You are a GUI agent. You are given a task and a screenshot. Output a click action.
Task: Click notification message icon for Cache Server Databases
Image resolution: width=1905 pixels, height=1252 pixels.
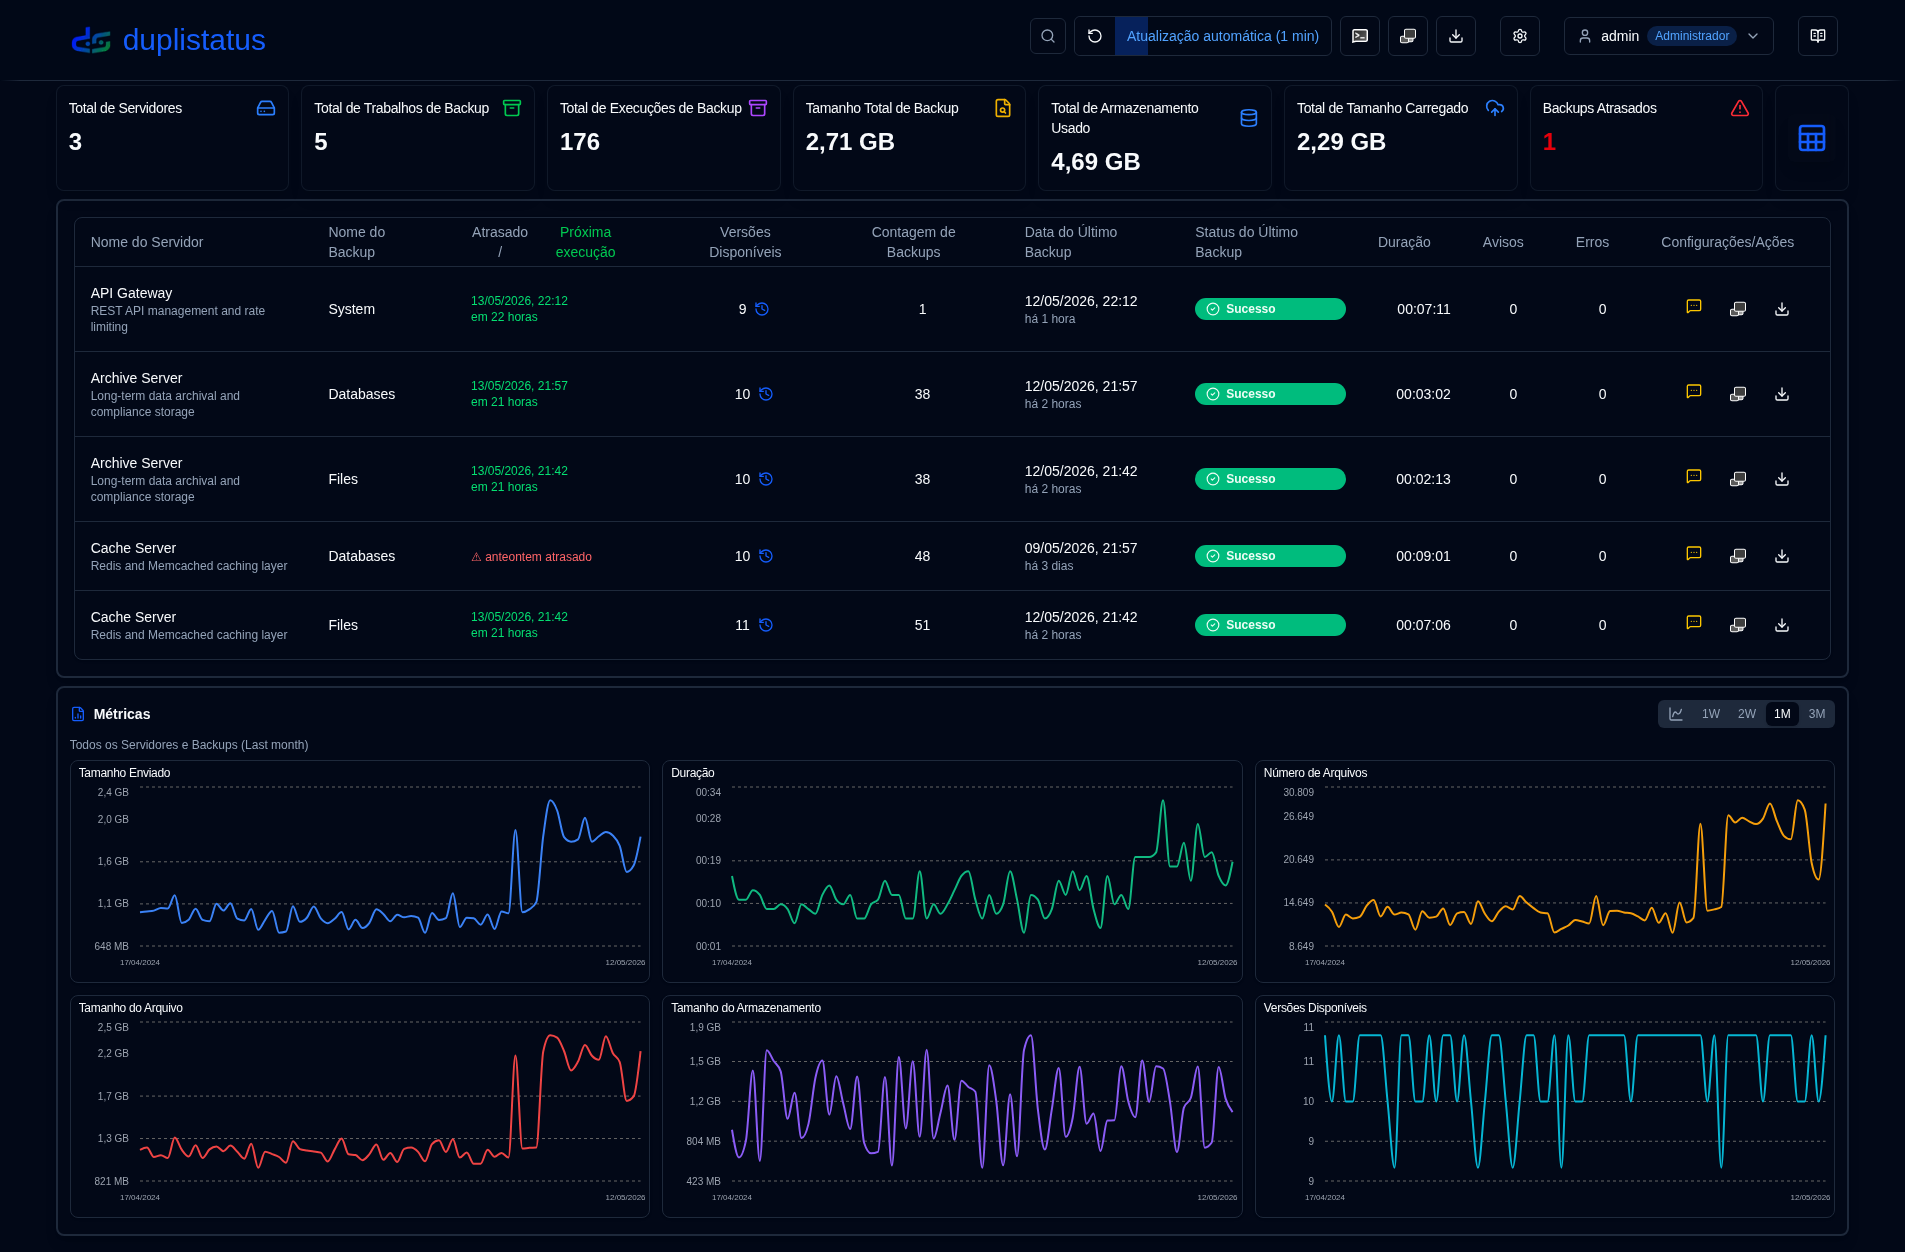click(1694, 554)
